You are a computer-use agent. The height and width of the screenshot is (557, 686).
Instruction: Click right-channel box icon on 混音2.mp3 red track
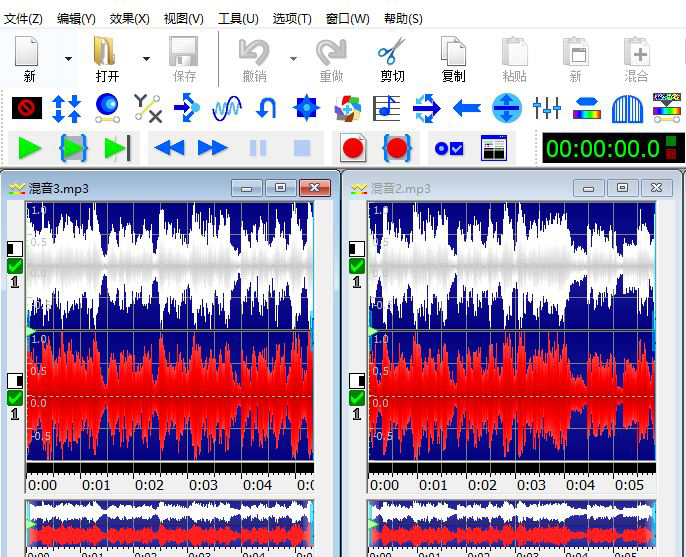click(x=357, y=381)
